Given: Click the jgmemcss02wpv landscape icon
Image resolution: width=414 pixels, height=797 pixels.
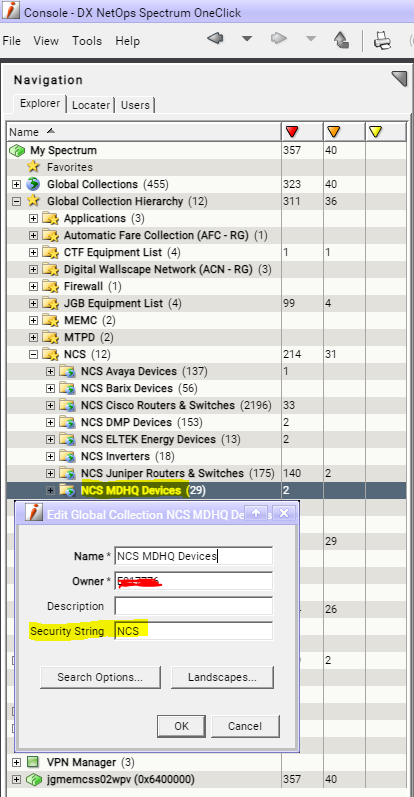Looking at the screenshot, I should coord(34,779).
